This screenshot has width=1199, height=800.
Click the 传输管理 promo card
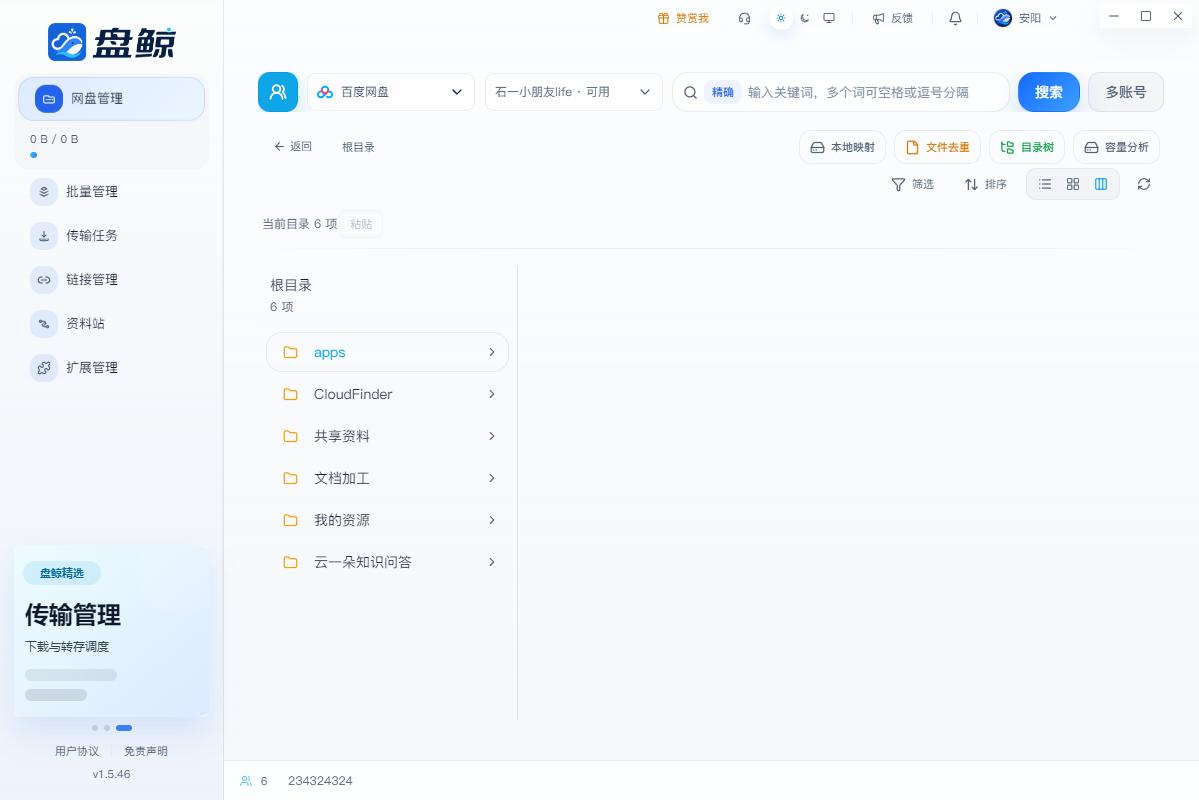coord(112,631)
